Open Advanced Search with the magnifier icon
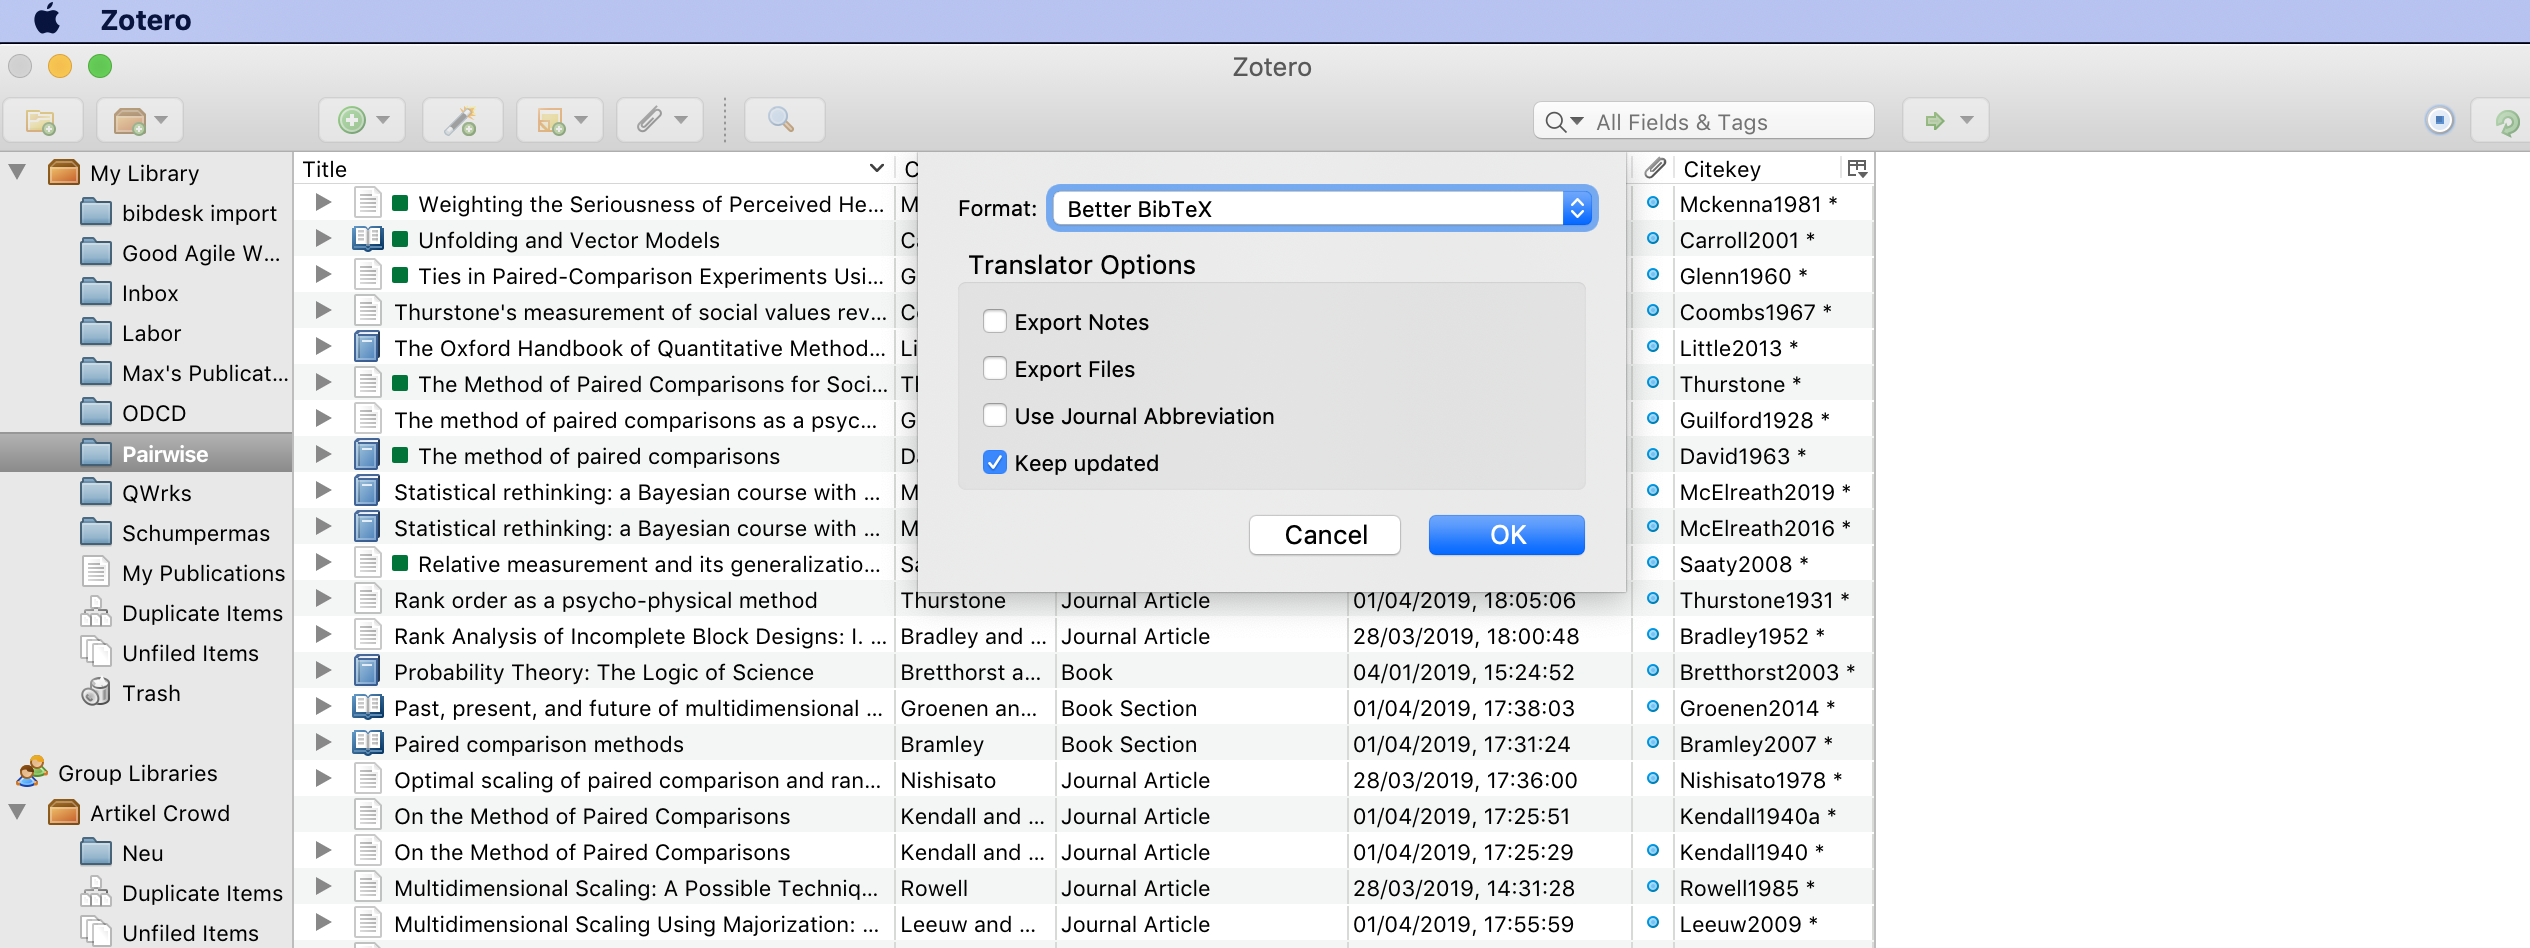Viewport: 2530px width, 948px height. tap(783, 119)
